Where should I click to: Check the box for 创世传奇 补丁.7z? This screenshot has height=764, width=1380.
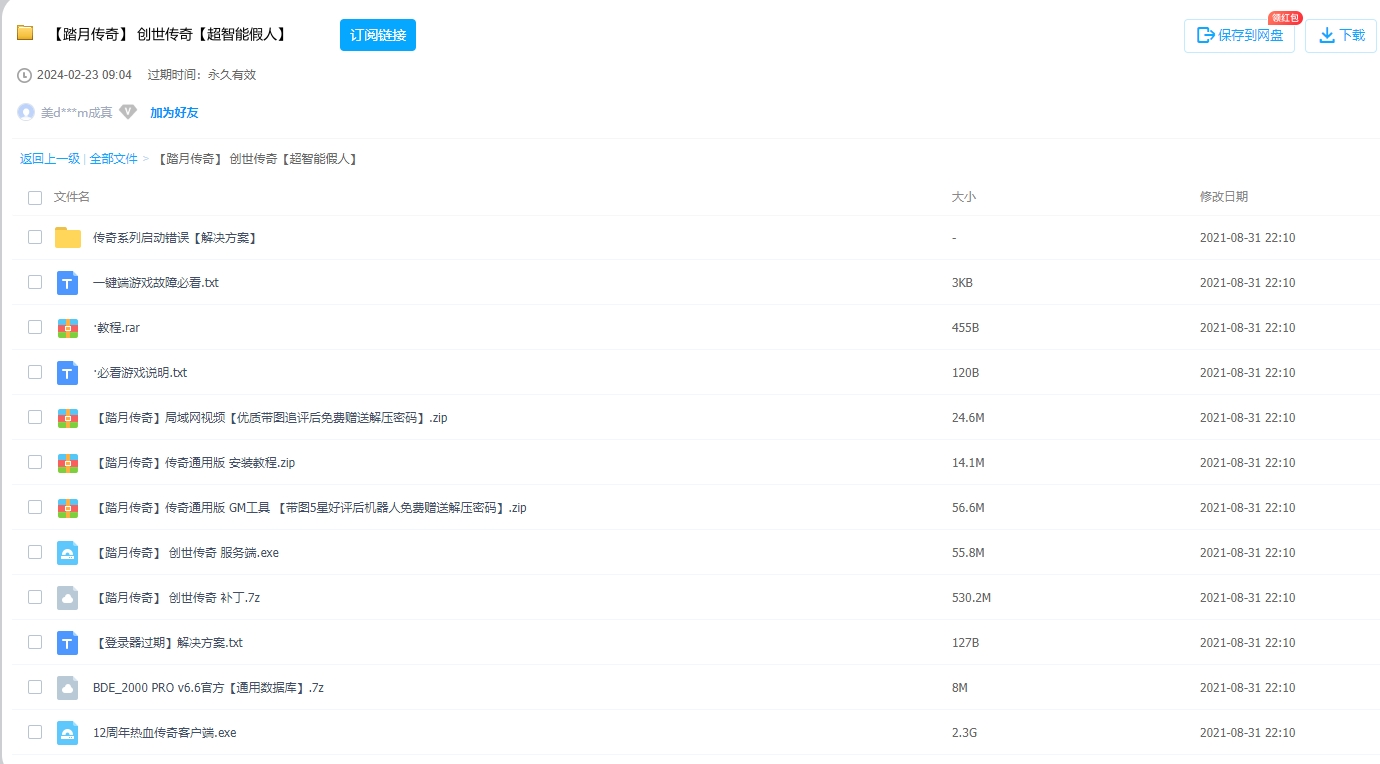point(35,597)
